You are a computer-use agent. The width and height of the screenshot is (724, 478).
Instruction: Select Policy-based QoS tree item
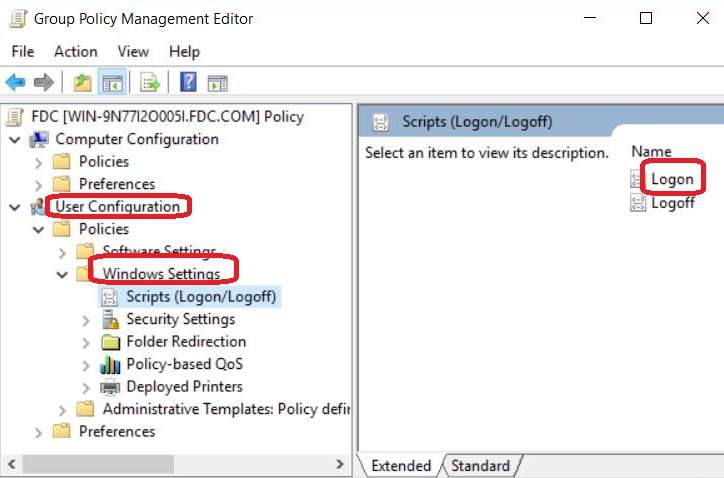pyautogui.click(x=184, y=364)
